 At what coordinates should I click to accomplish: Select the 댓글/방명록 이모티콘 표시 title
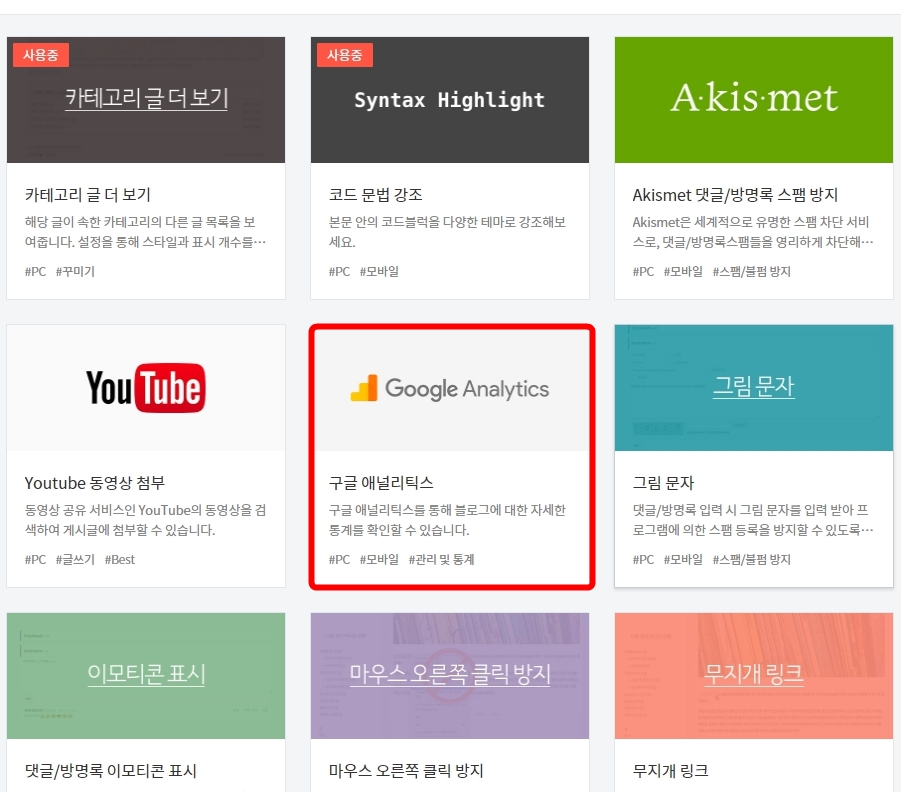click(110, 771)
